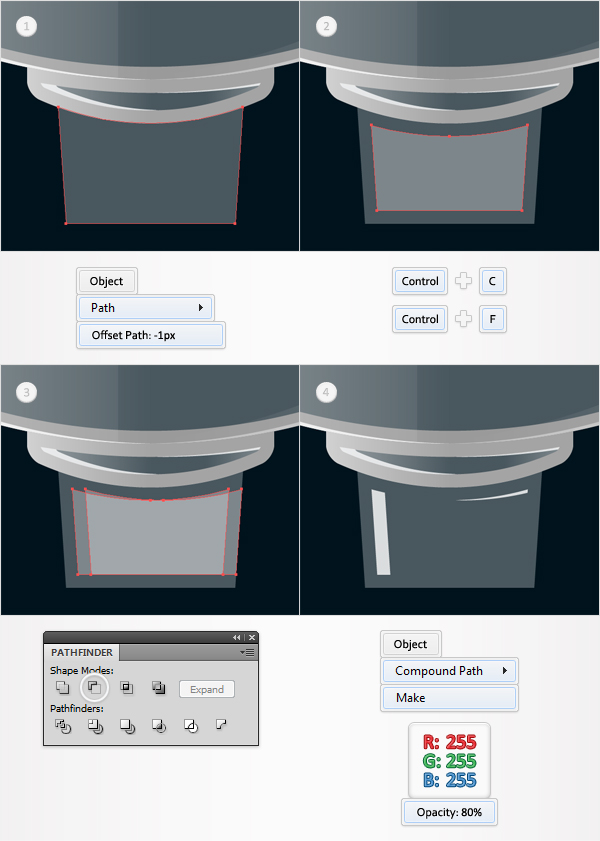Pick the Exclude shape mode icon

(158, 687)
